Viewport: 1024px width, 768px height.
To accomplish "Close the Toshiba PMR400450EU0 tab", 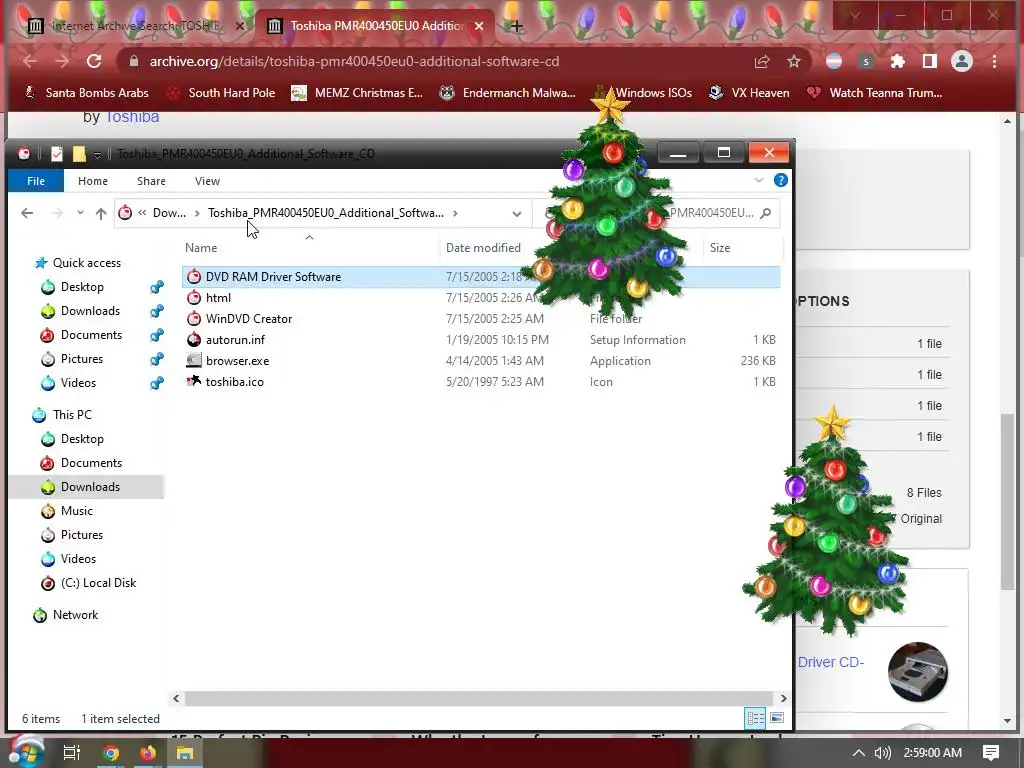I will click(x=479, y=26).
